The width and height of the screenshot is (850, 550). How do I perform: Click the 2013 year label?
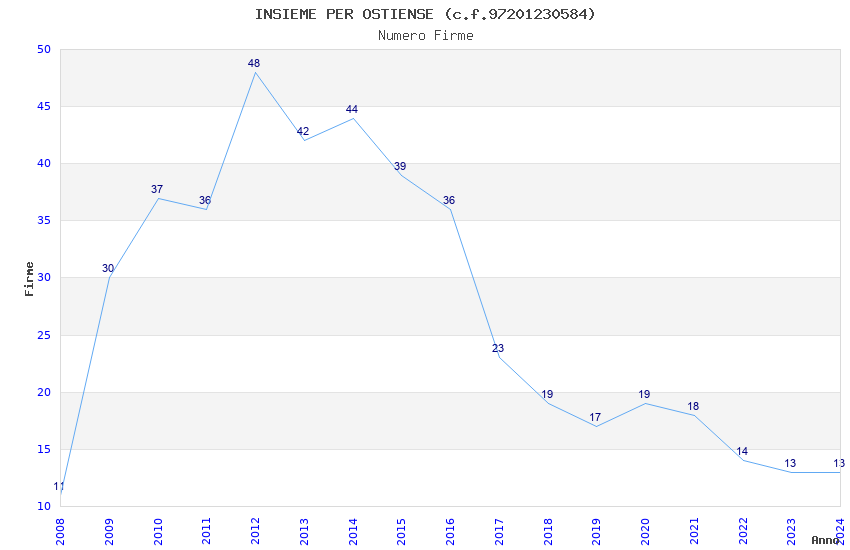click(x=304, y=531)
